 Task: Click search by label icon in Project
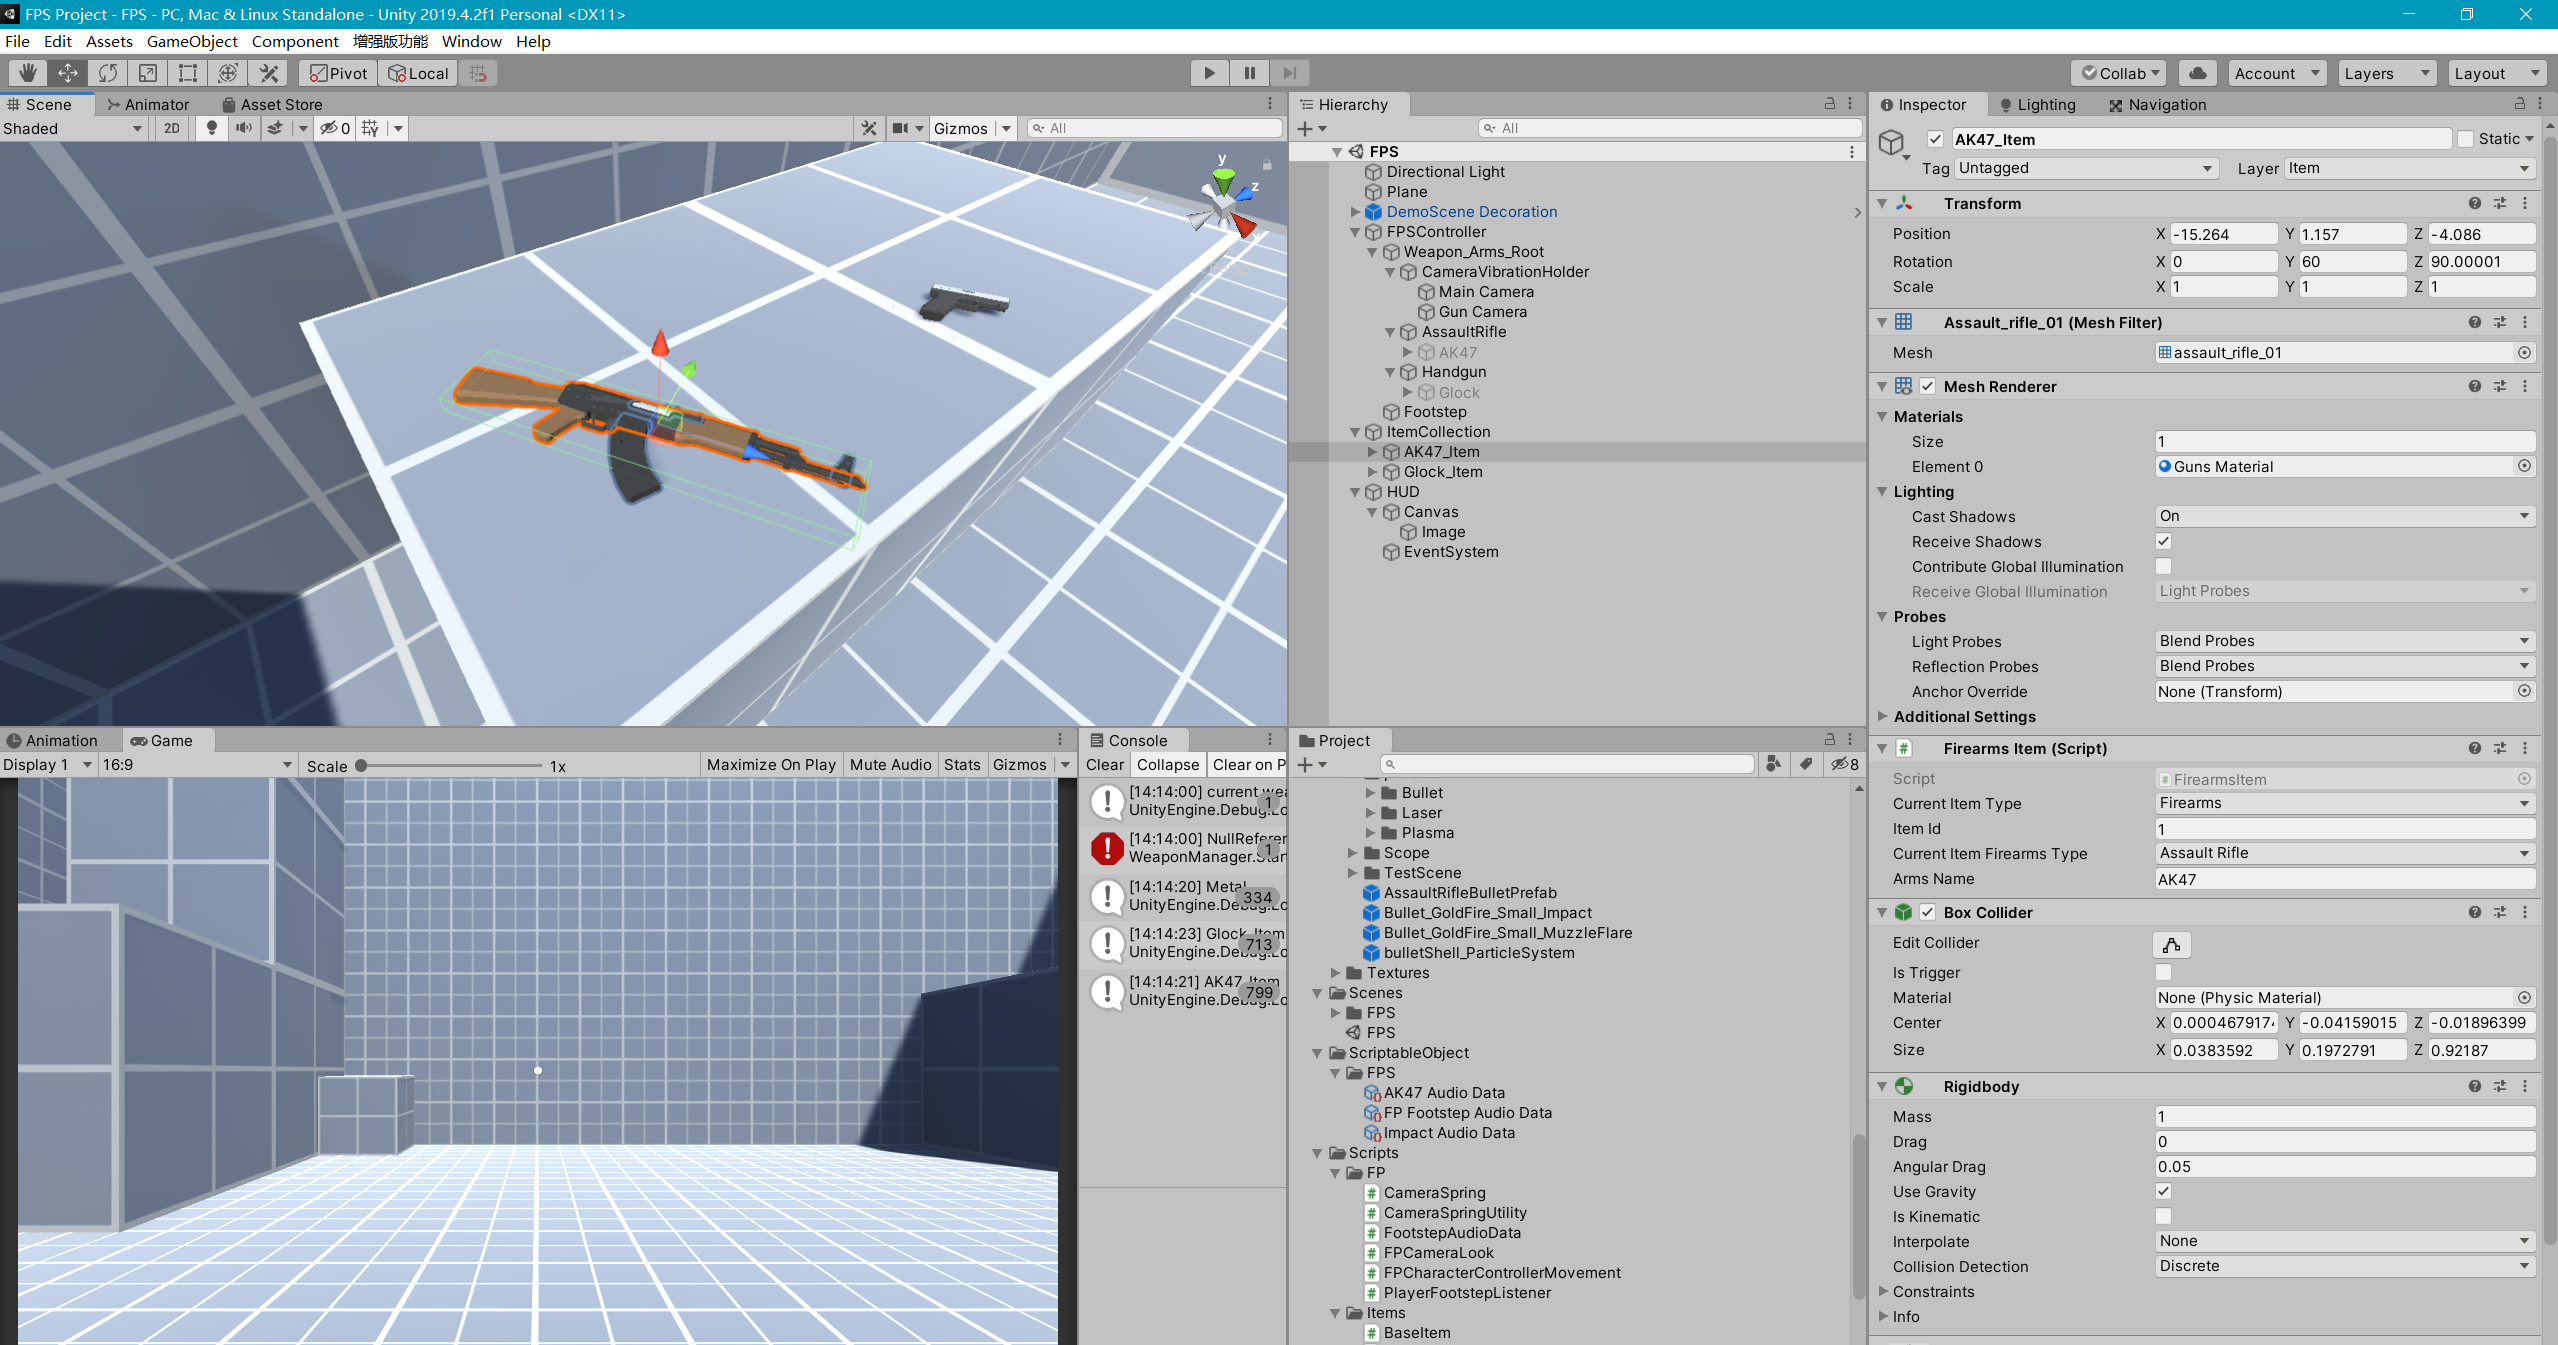tap(1806, 764)
